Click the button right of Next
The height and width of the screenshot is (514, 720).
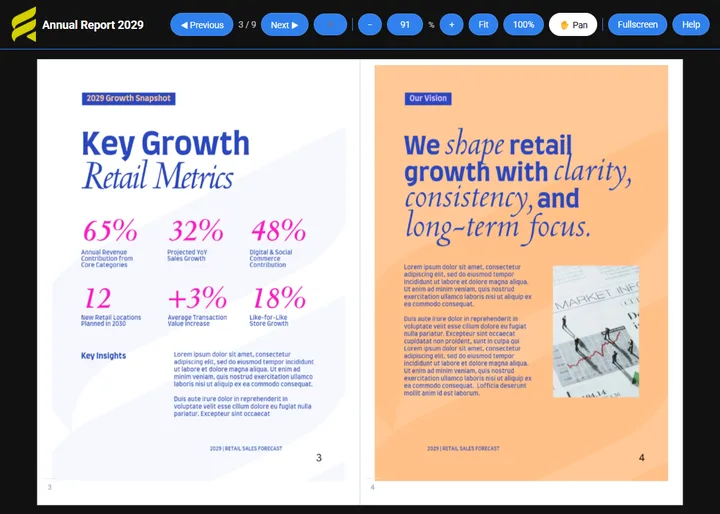click(x=330, y=25)
